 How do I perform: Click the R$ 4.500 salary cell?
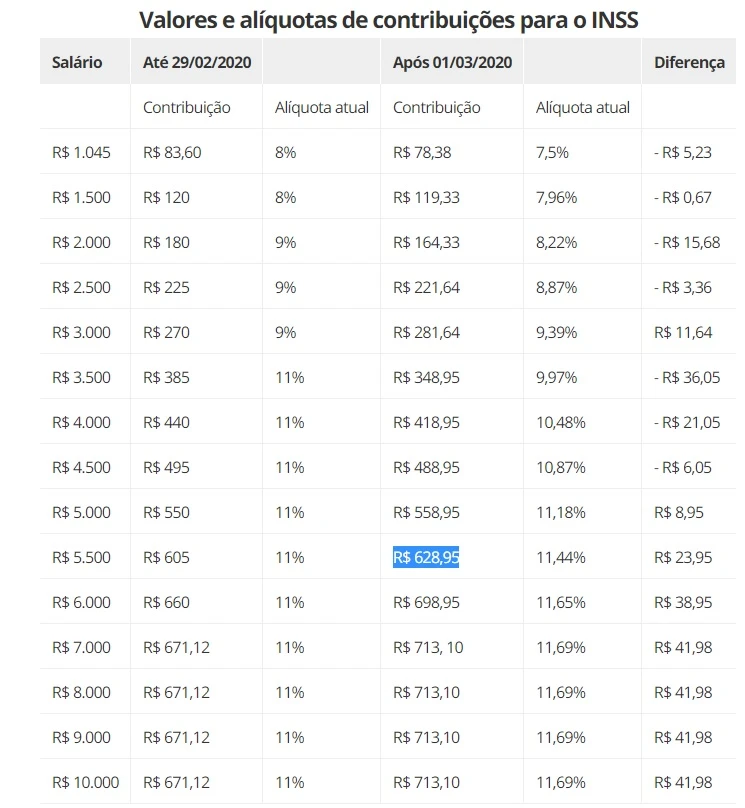[x=82, y=467]
